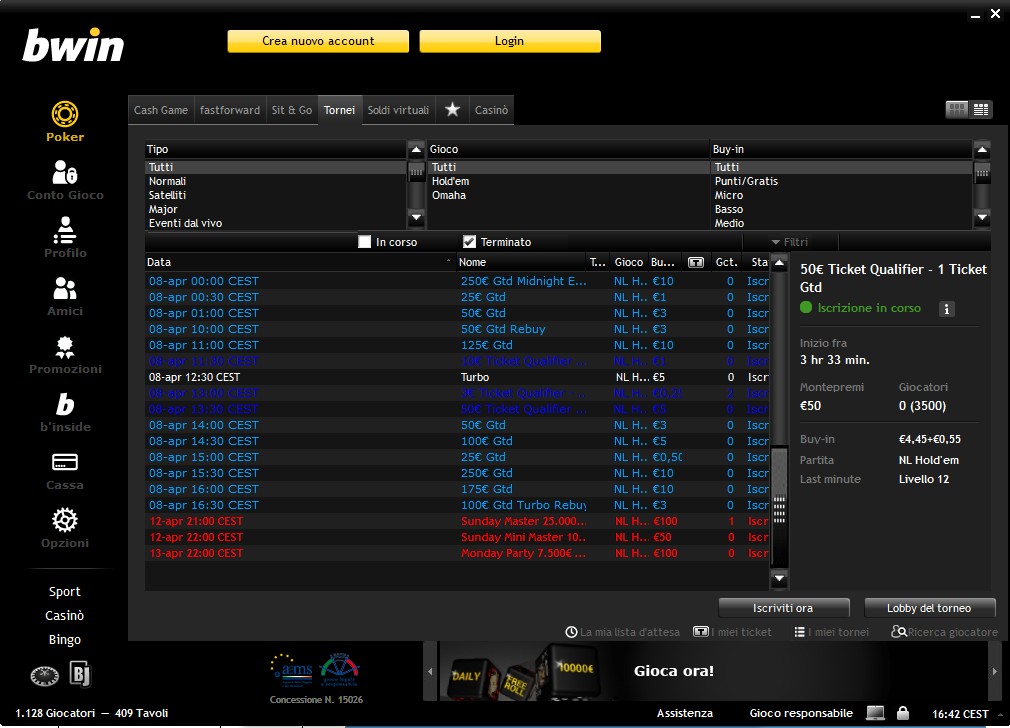Click the padlock icon in status bar
Image resolution: width=1010 pixels, height=728 pixels.
tap(903, 713)
